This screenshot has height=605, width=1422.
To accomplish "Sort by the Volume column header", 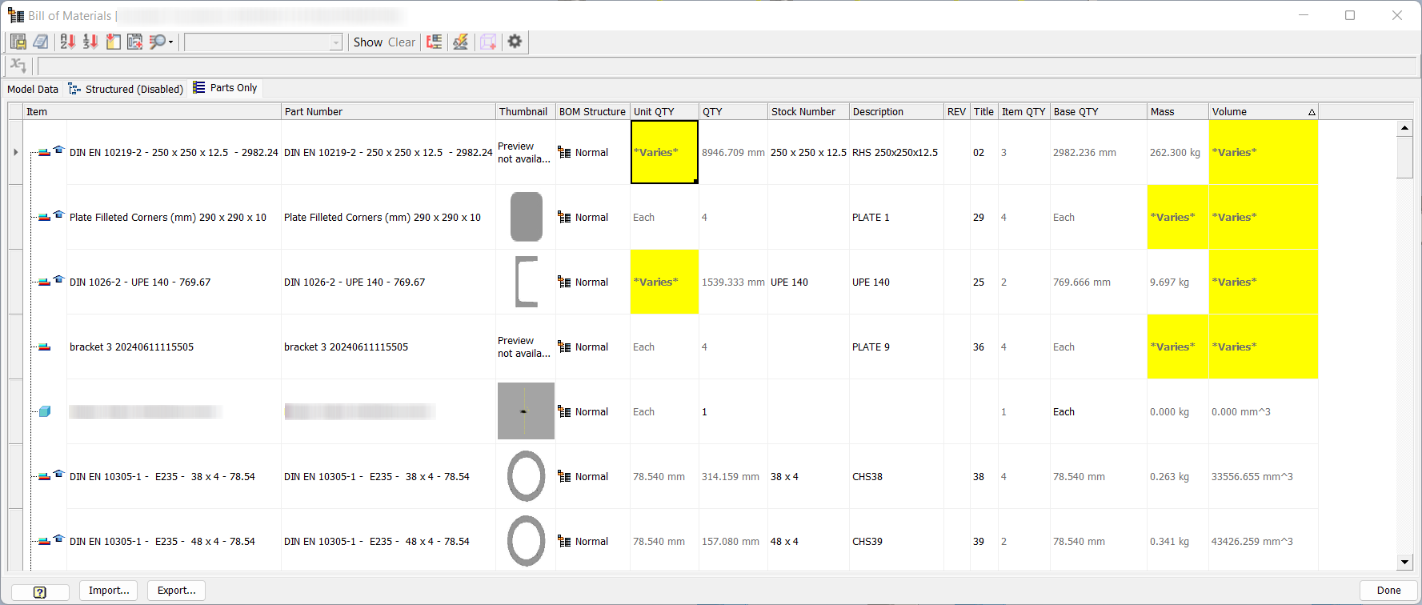I will coord(1263,112).
